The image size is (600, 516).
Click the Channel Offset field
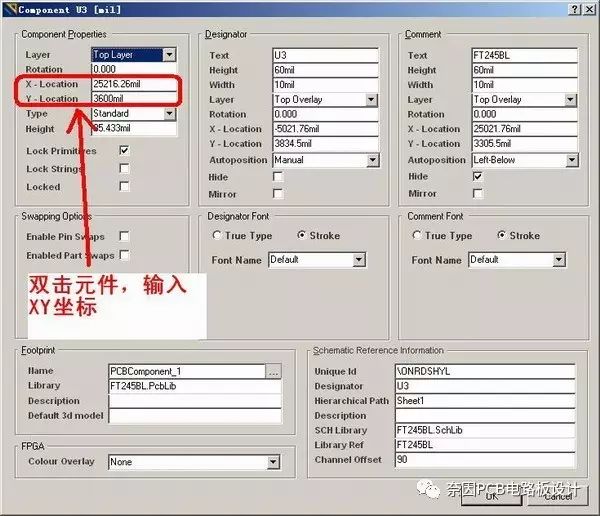click(x=485, y=460)
